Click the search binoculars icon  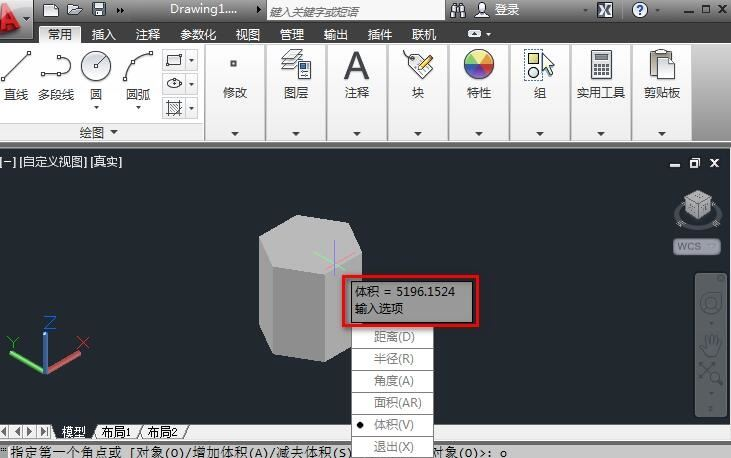pos(458,10)
